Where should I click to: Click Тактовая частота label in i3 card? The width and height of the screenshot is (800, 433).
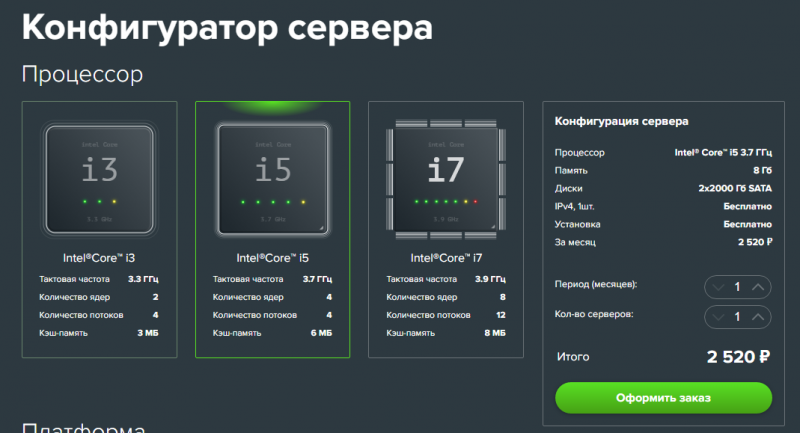tap(74, 279)
